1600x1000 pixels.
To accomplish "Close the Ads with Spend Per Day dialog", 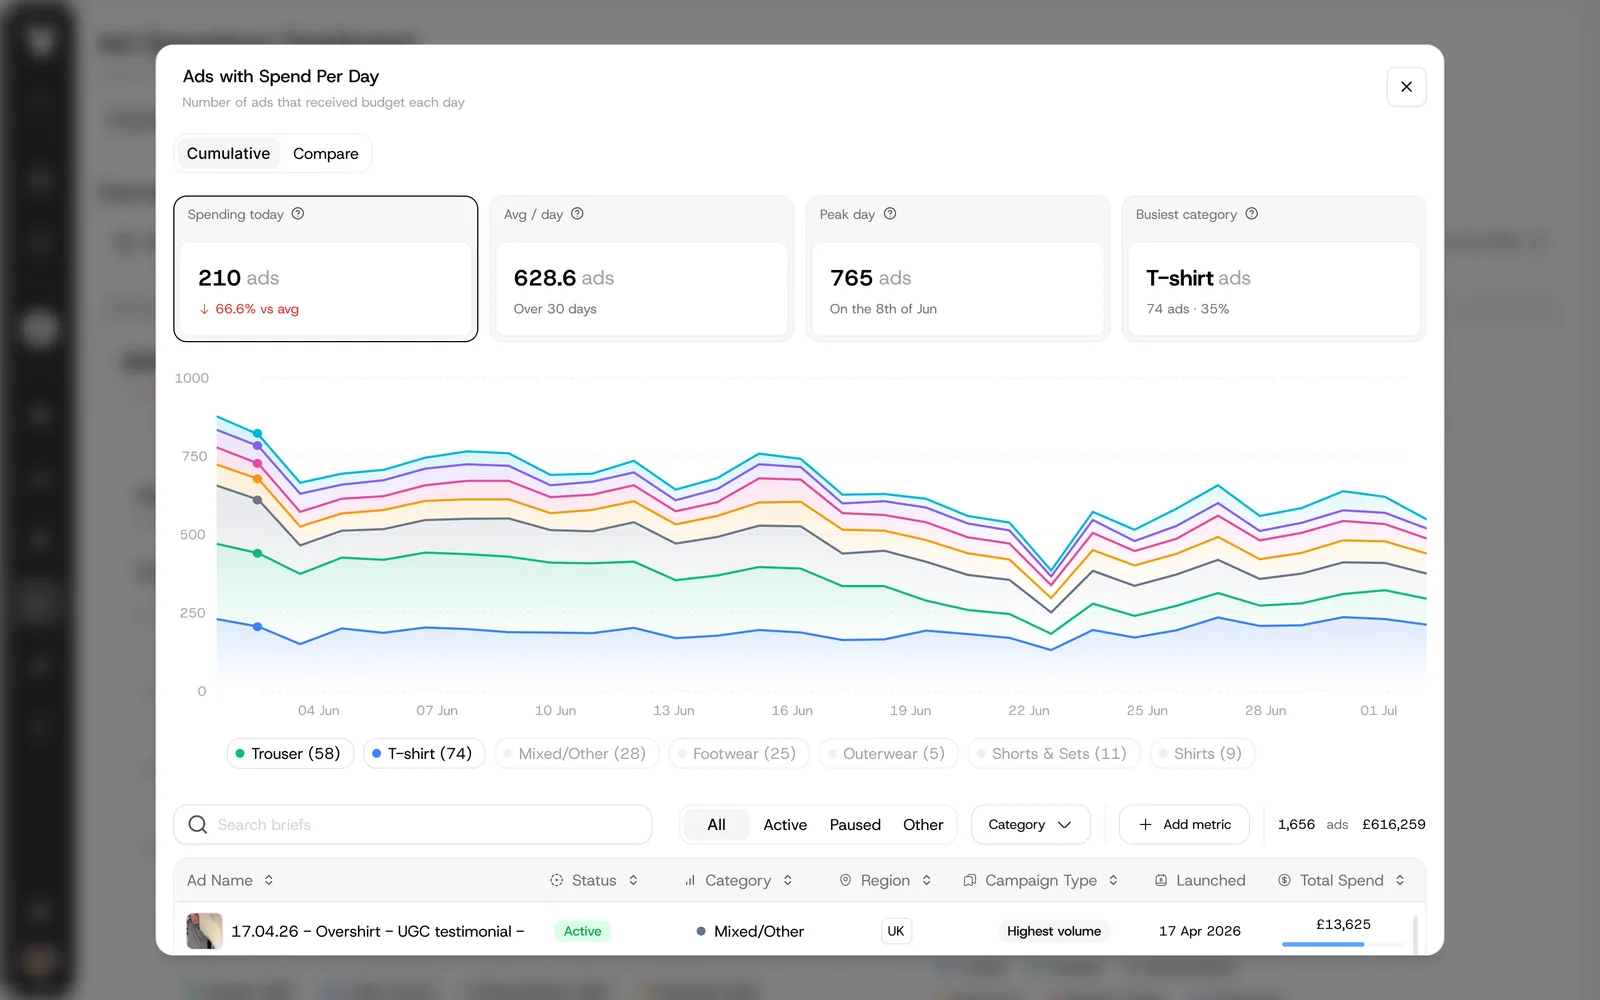I will click(1406, 87).
